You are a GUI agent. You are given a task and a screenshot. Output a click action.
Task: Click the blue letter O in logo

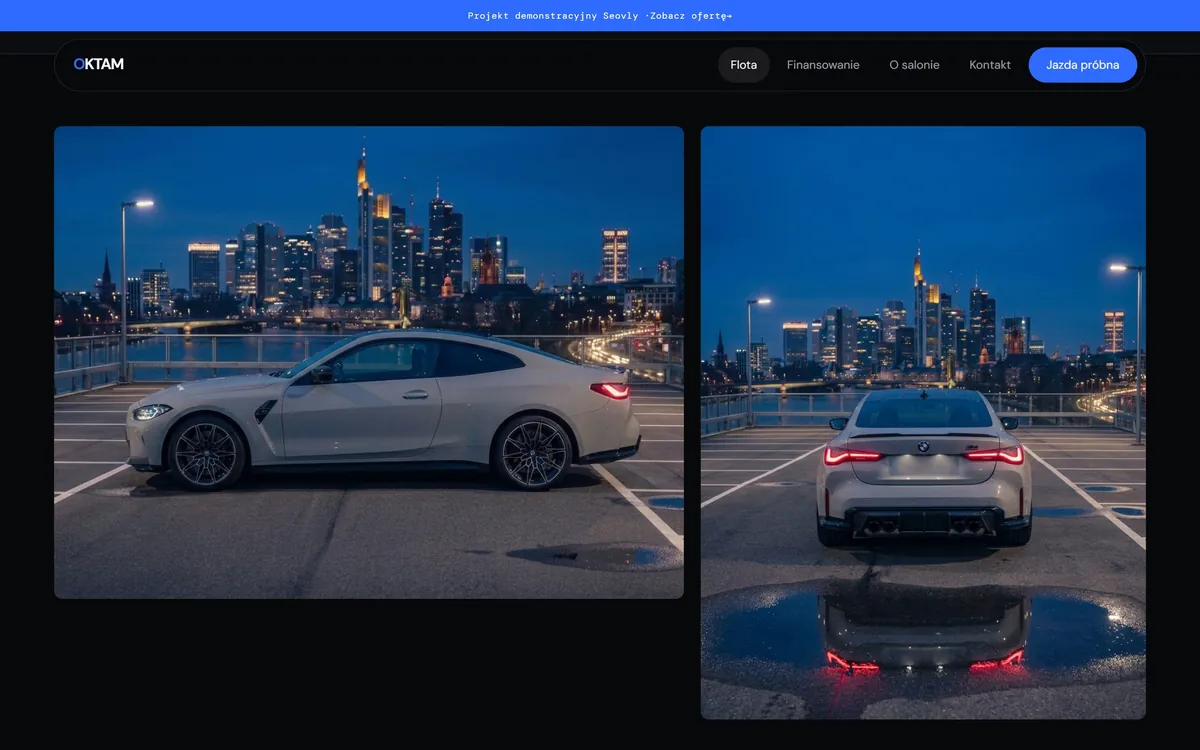pos(79,64)
